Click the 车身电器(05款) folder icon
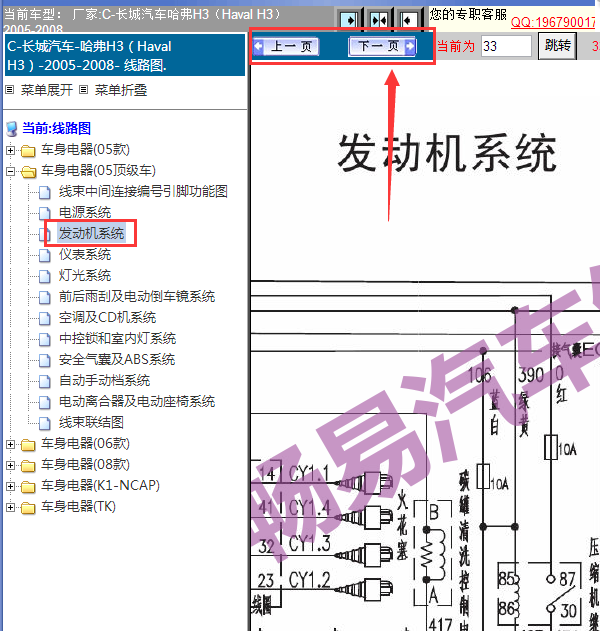The height and width of the screenshot is (631, 600). coord(28,151)
